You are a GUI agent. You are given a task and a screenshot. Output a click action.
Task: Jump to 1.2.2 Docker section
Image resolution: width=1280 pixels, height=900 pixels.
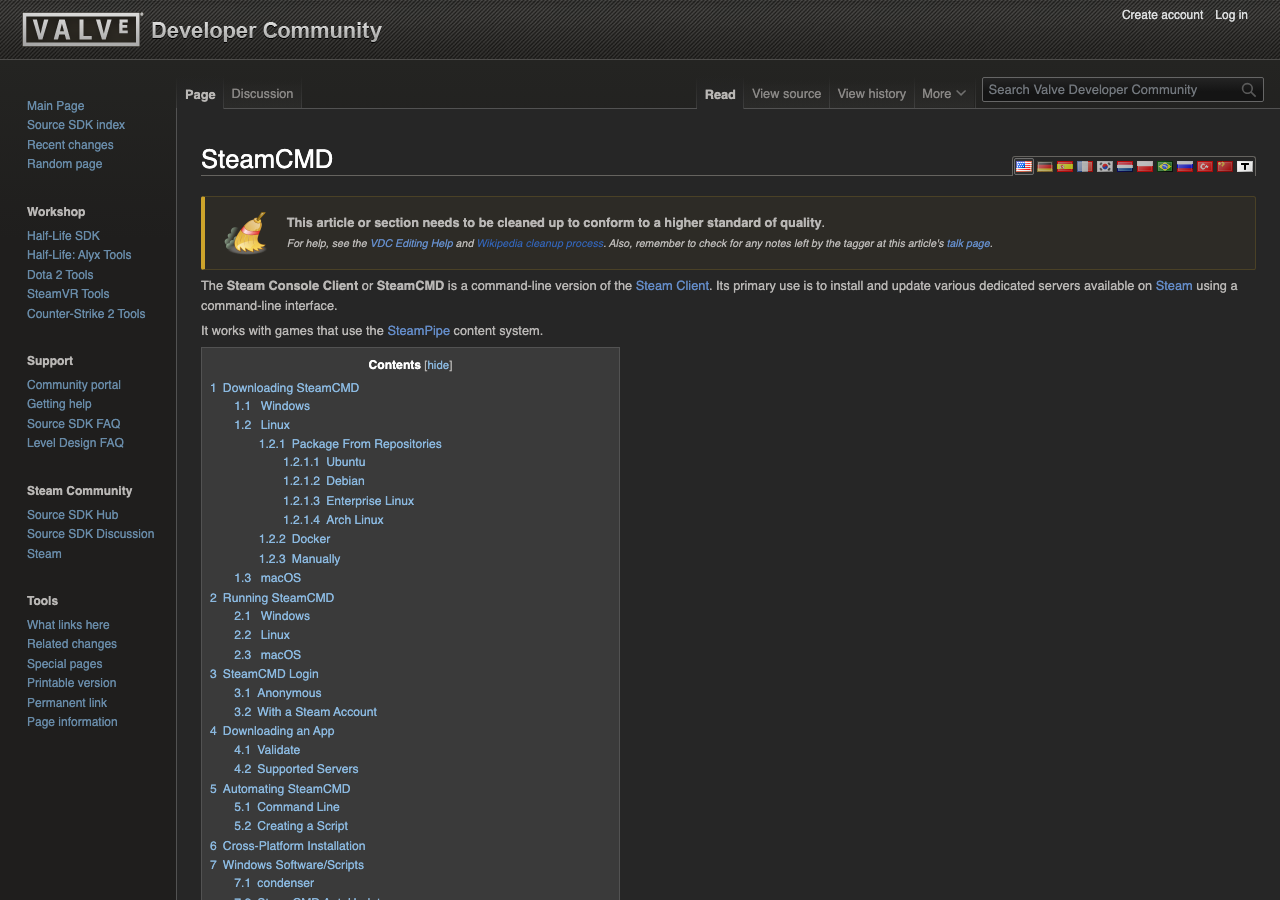coord(294,539)
